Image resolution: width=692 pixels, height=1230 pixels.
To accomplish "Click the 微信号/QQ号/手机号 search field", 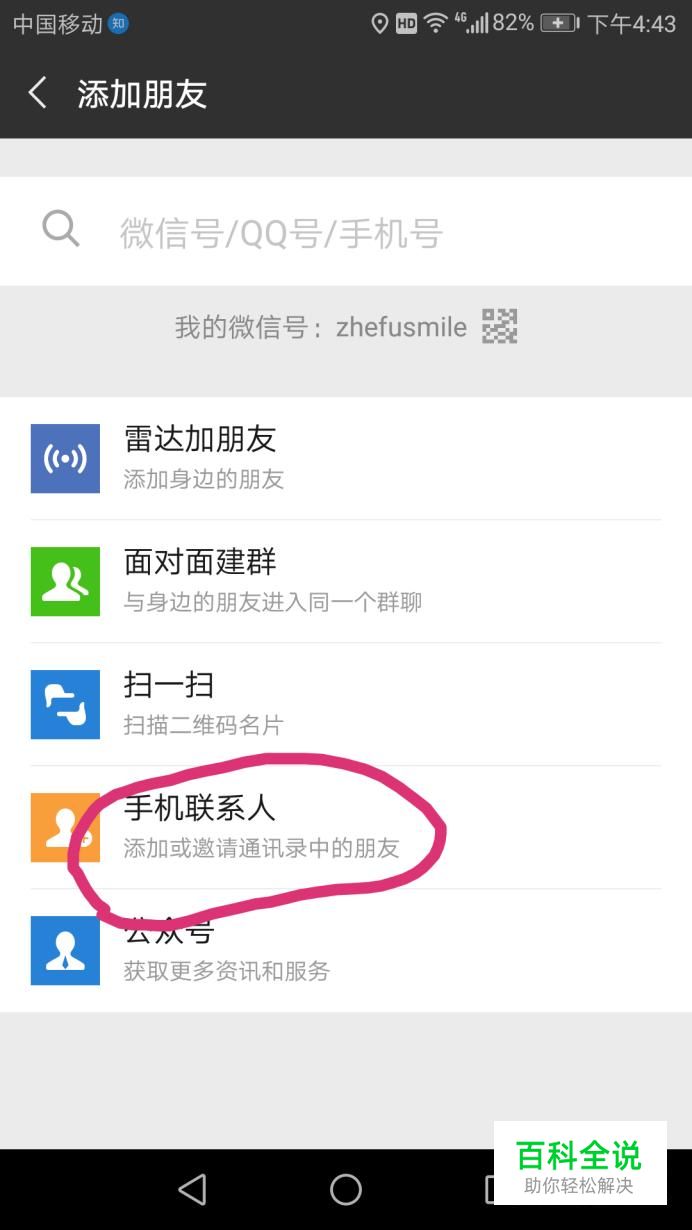I will click(346, 232).
